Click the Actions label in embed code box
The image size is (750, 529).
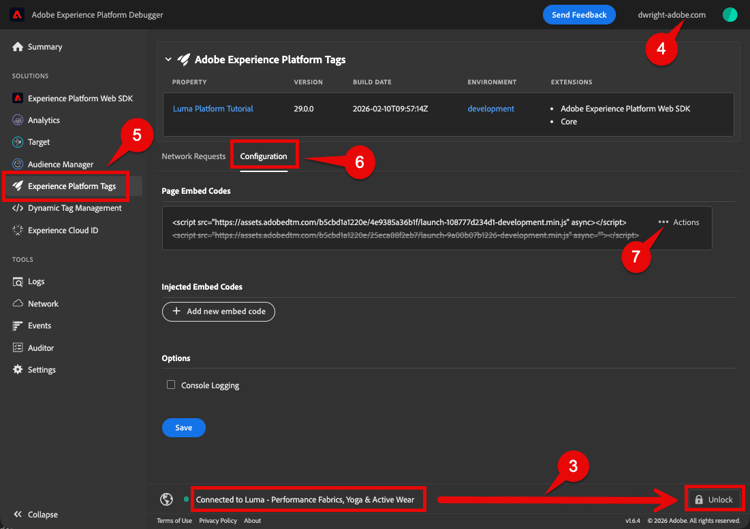click(x=686, y=222)
